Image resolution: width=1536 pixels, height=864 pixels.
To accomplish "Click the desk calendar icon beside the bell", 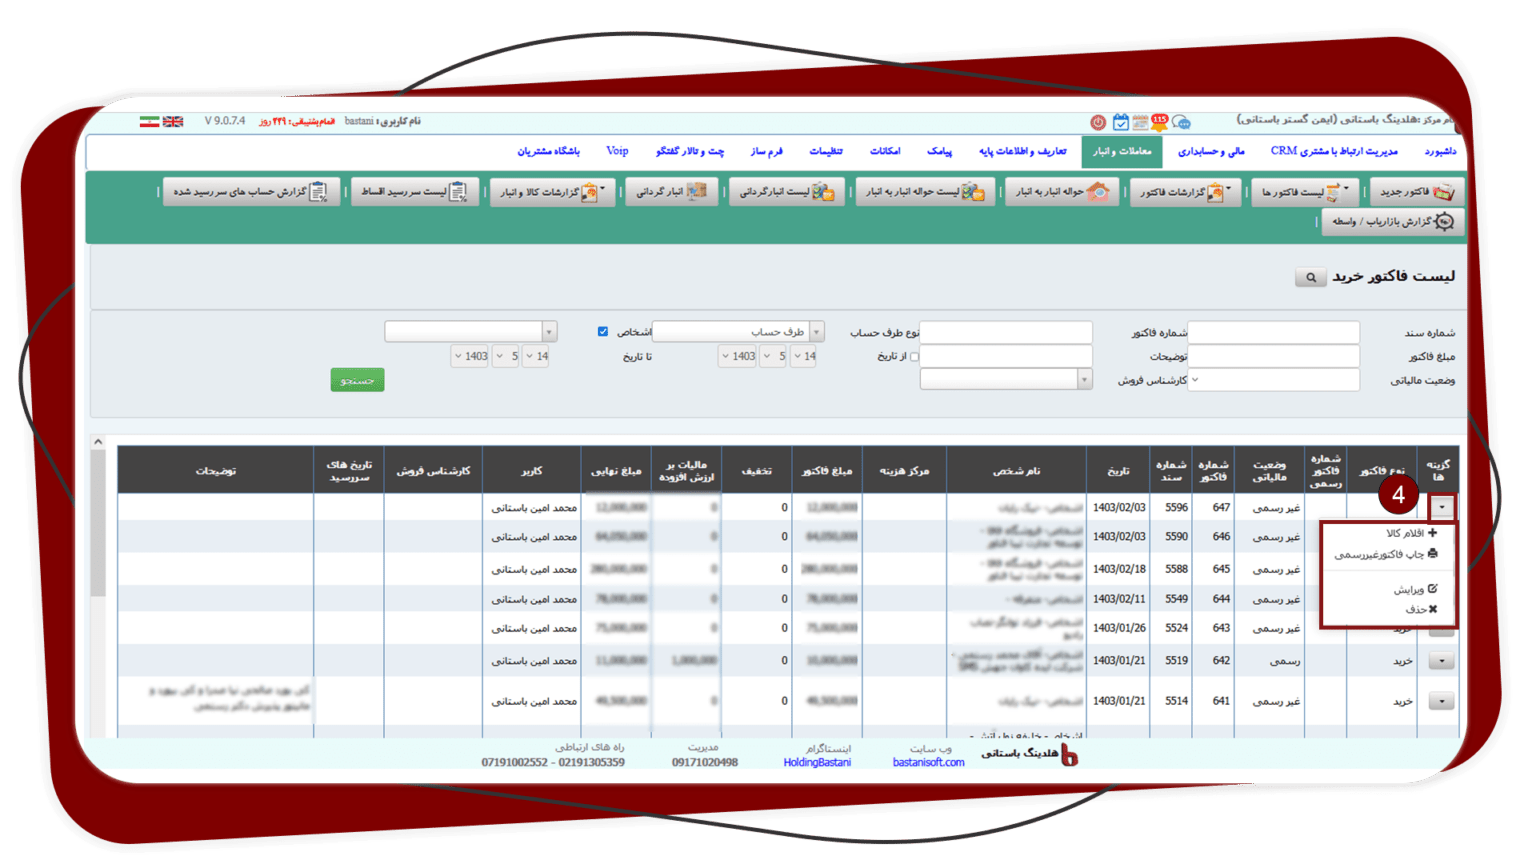I will click(x=1140, y=122).
